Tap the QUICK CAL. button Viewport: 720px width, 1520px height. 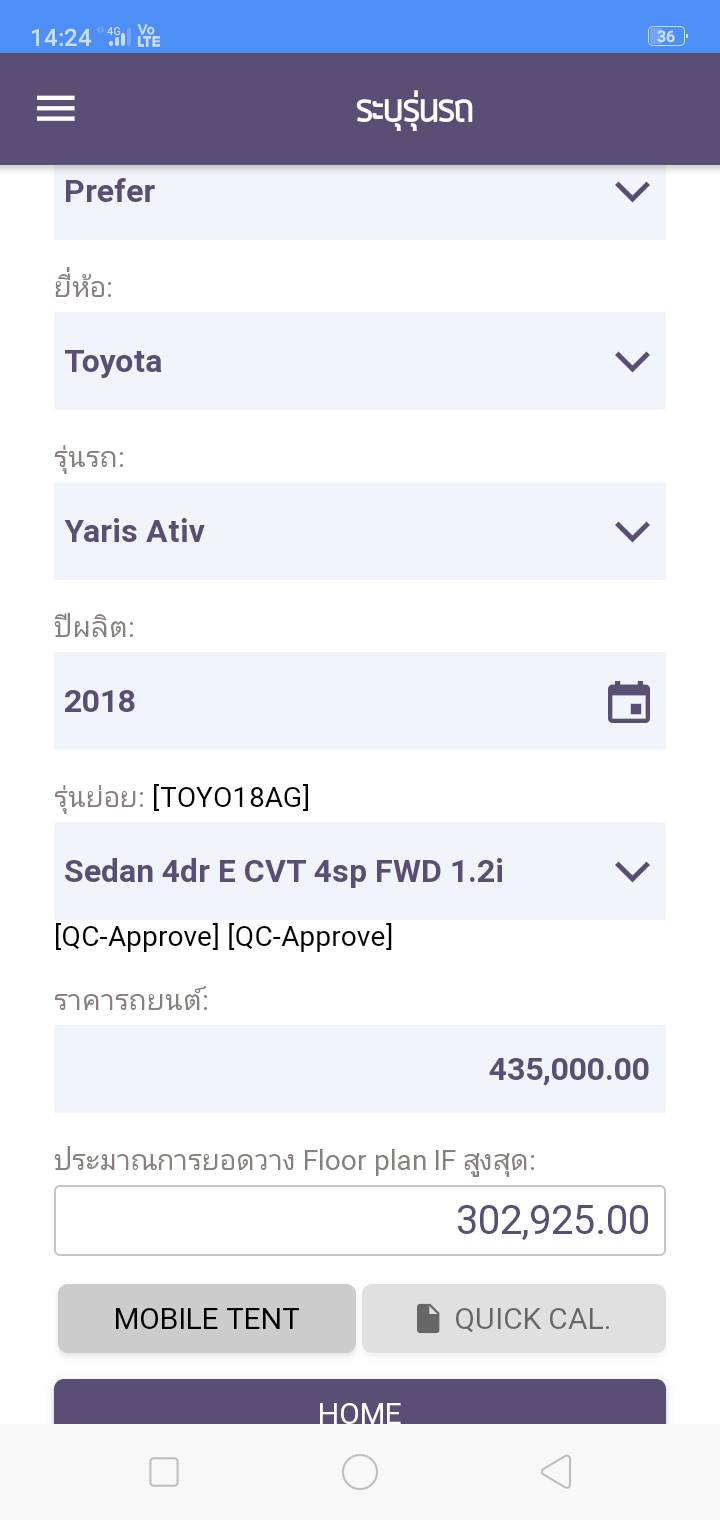tap(514, 1319)
